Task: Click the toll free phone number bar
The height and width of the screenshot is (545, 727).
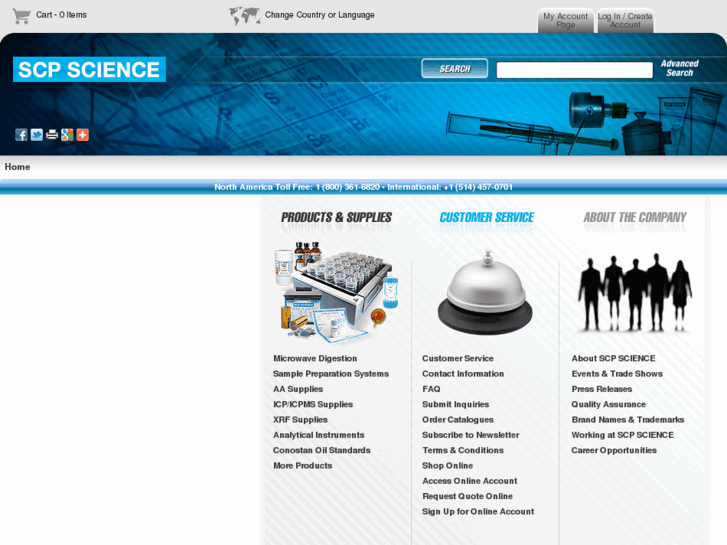Action: tap(364, 187)
